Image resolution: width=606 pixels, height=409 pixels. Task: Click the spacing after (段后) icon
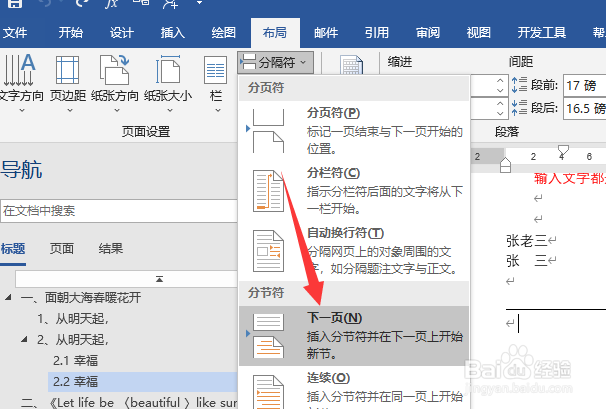coord(519,108)
